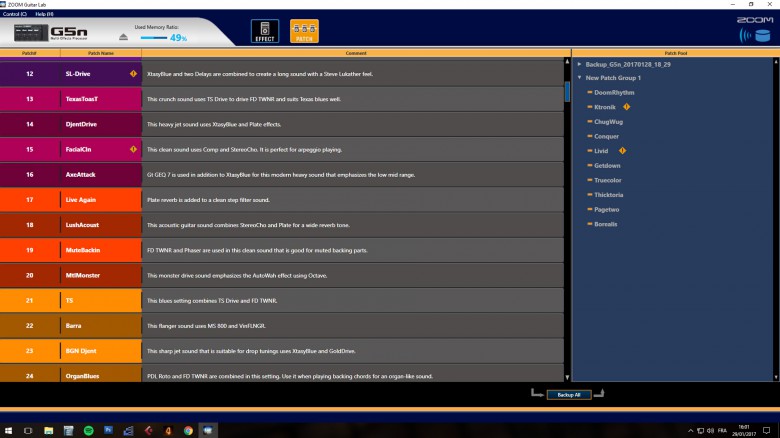Click the patch list scrollbar thumb
780x438 pixels.
point(567,92)
